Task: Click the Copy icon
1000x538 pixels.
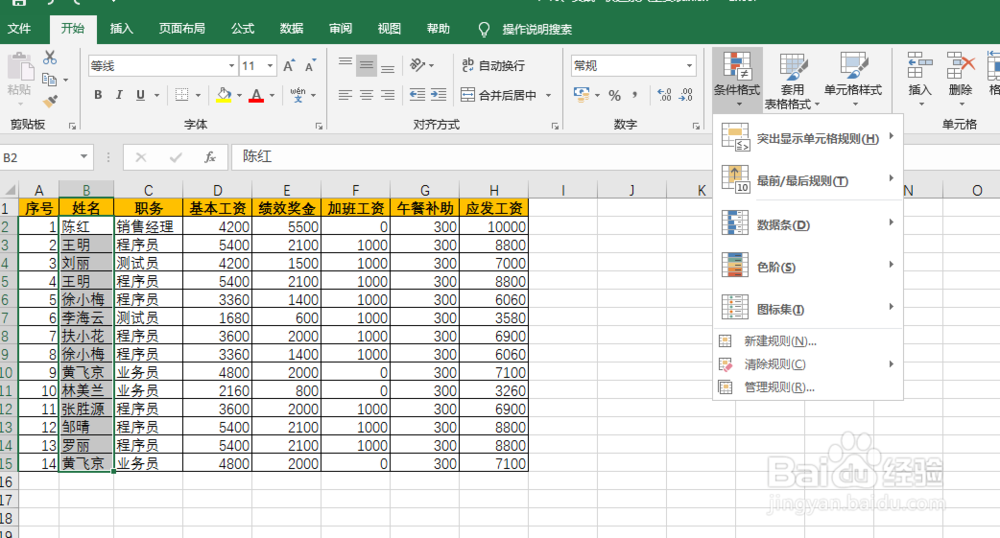Action: (x=49, y=80)
